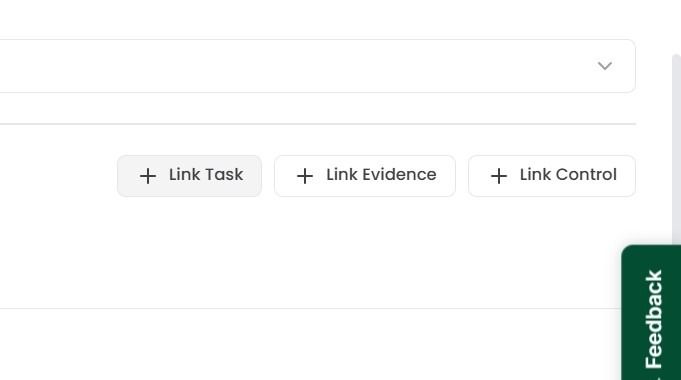Viewport: 681px width, 380px height.
Task: Click the down chevron icon in the select box
Action: click(x=605, y=66)
